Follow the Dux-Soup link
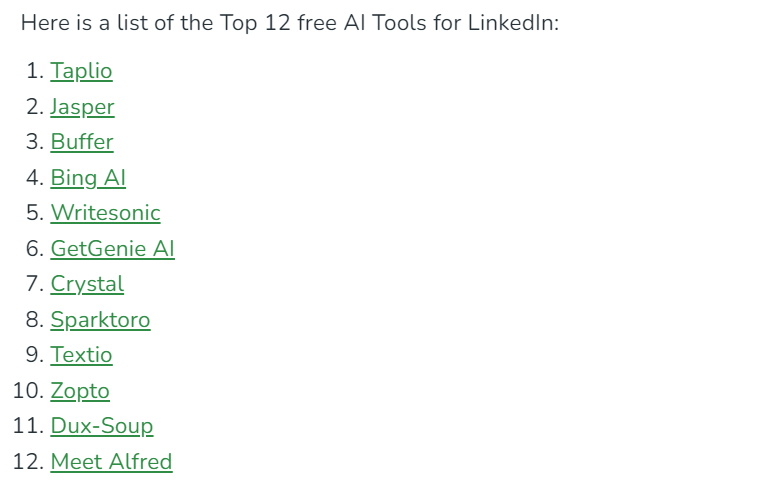The width and height of the screenshot is (765, 484). click(x=102, y=426)
